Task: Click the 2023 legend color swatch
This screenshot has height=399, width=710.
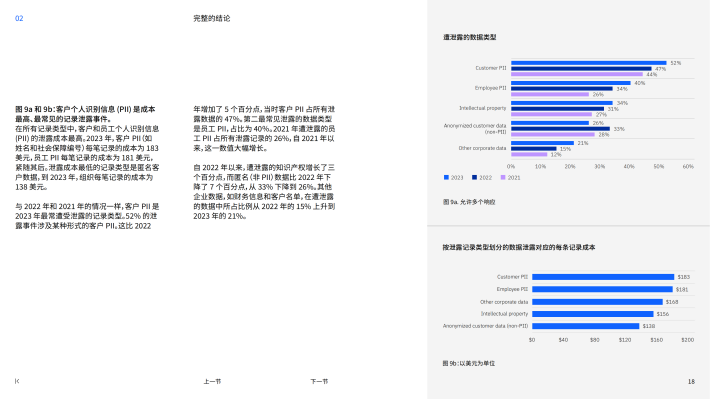Action: 446,178
